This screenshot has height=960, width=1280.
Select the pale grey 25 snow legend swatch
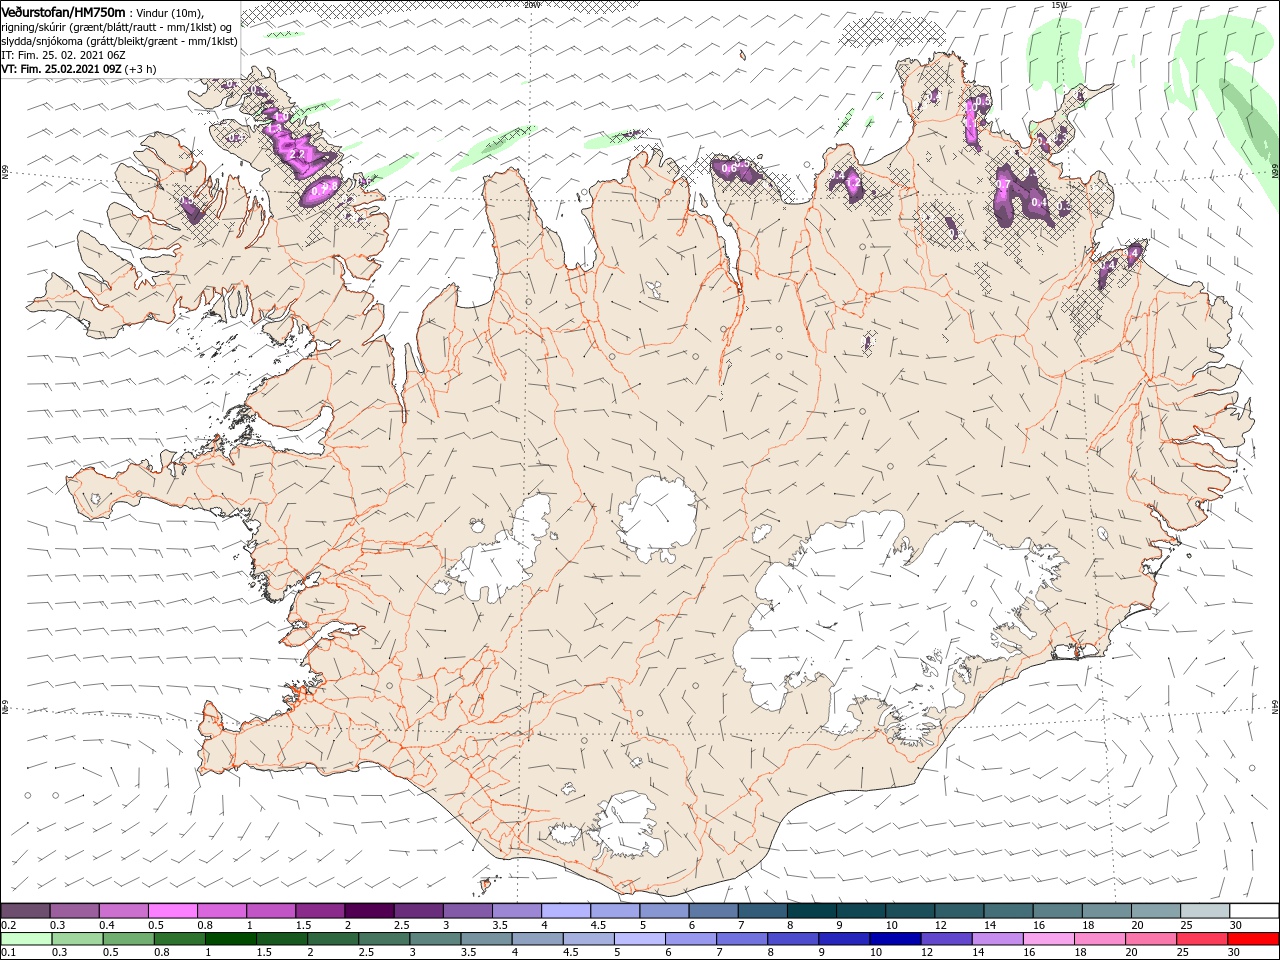coord(1205,911)
